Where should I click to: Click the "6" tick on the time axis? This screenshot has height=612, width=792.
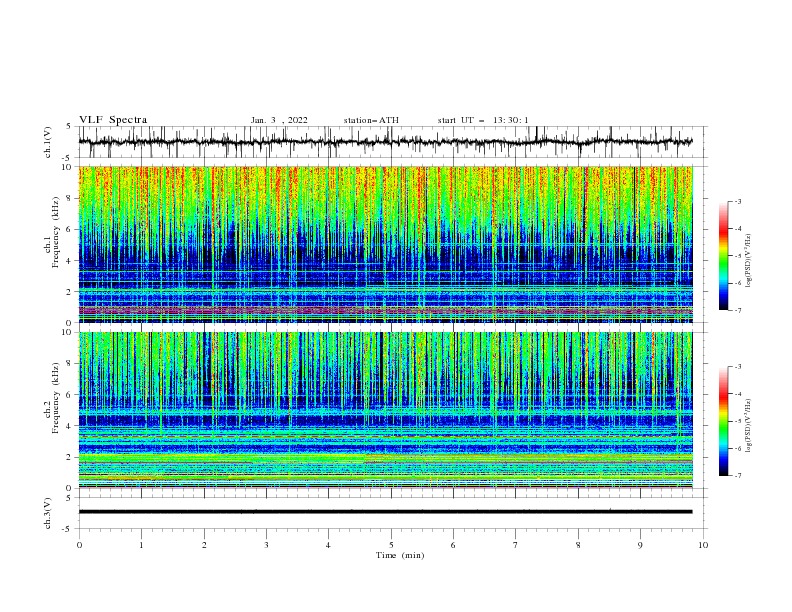pyautogui.click(x=453, y=545)
